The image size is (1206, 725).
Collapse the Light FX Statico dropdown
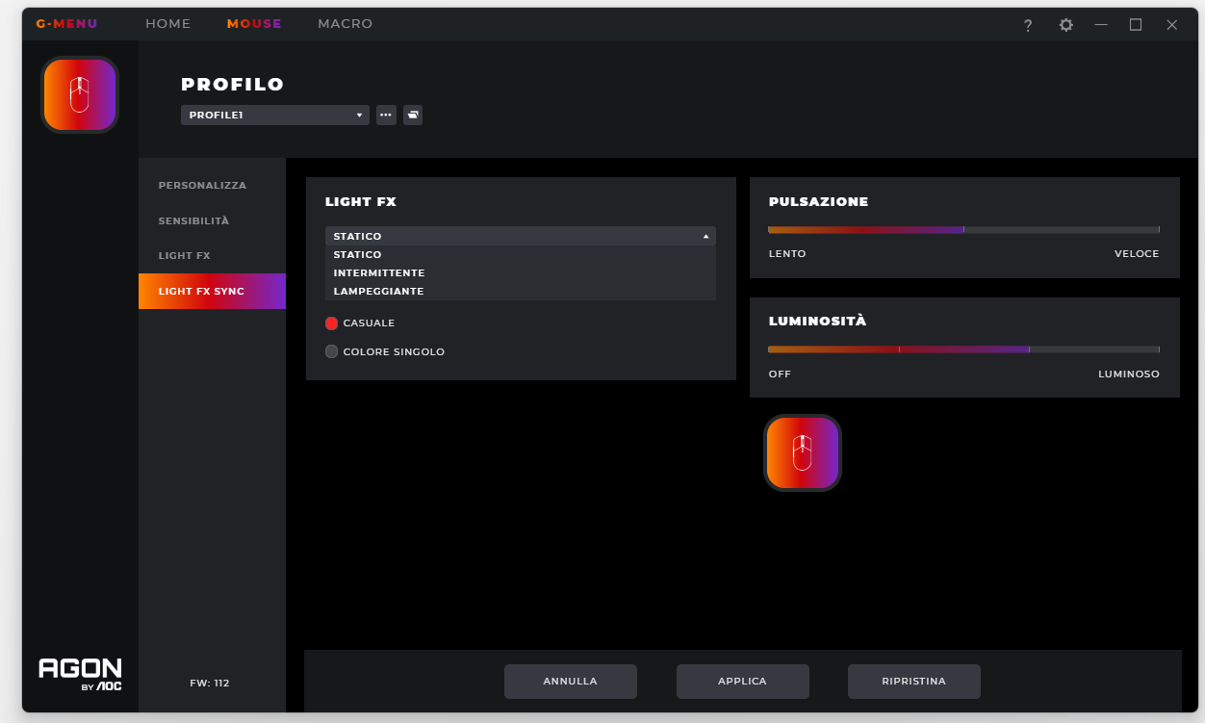tap(520, 236)
